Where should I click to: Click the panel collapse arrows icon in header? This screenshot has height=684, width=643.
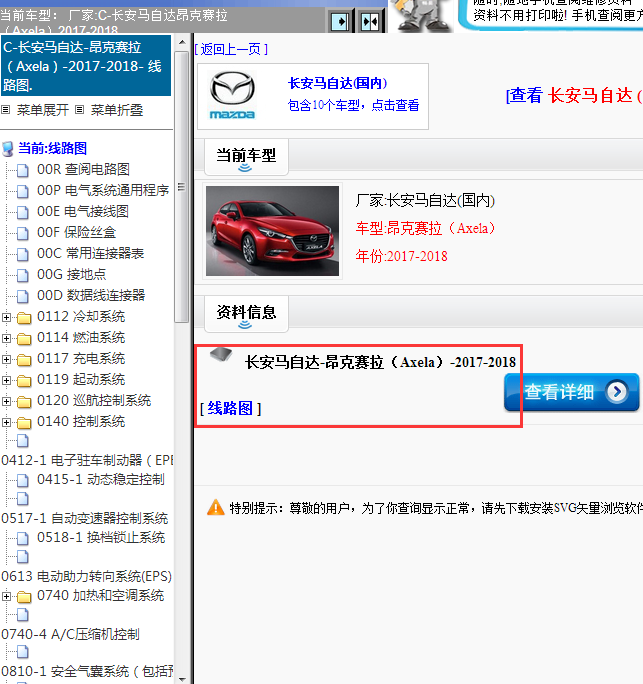(370, 21)
